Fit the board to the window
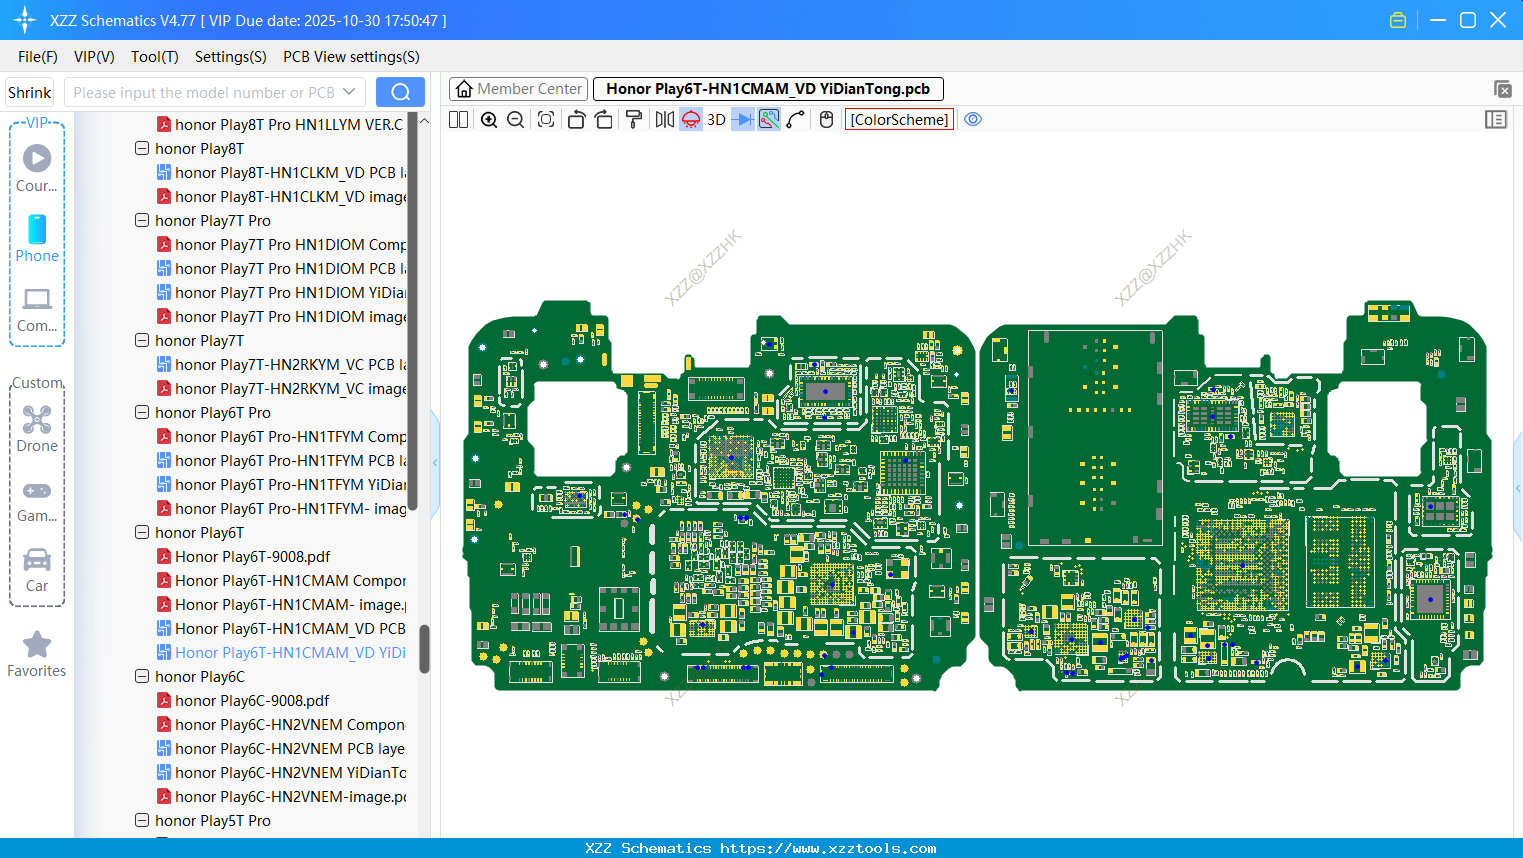Image resolution: width=1523 pixels, height=858 pixels. (546, 120)
